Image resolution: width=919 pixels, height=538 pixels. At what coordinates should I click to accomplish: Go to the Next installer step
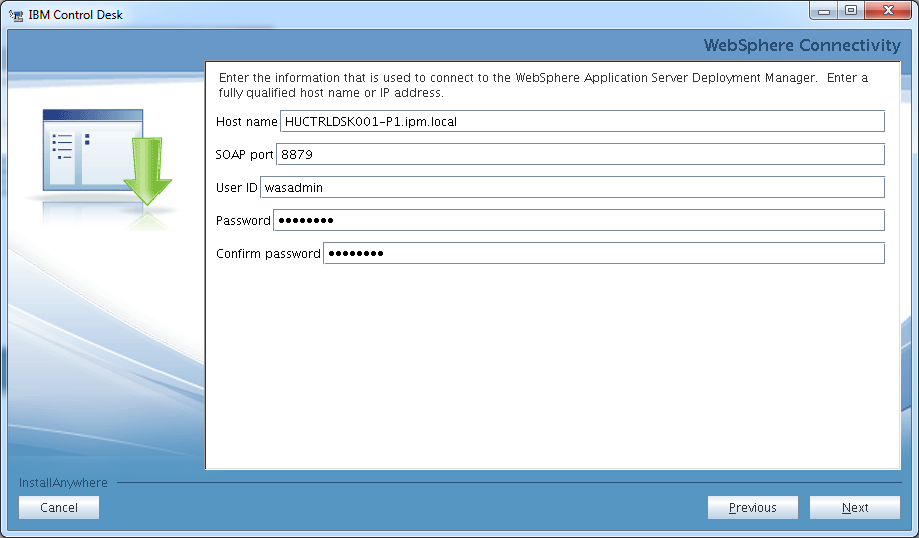tap(855, 508)
